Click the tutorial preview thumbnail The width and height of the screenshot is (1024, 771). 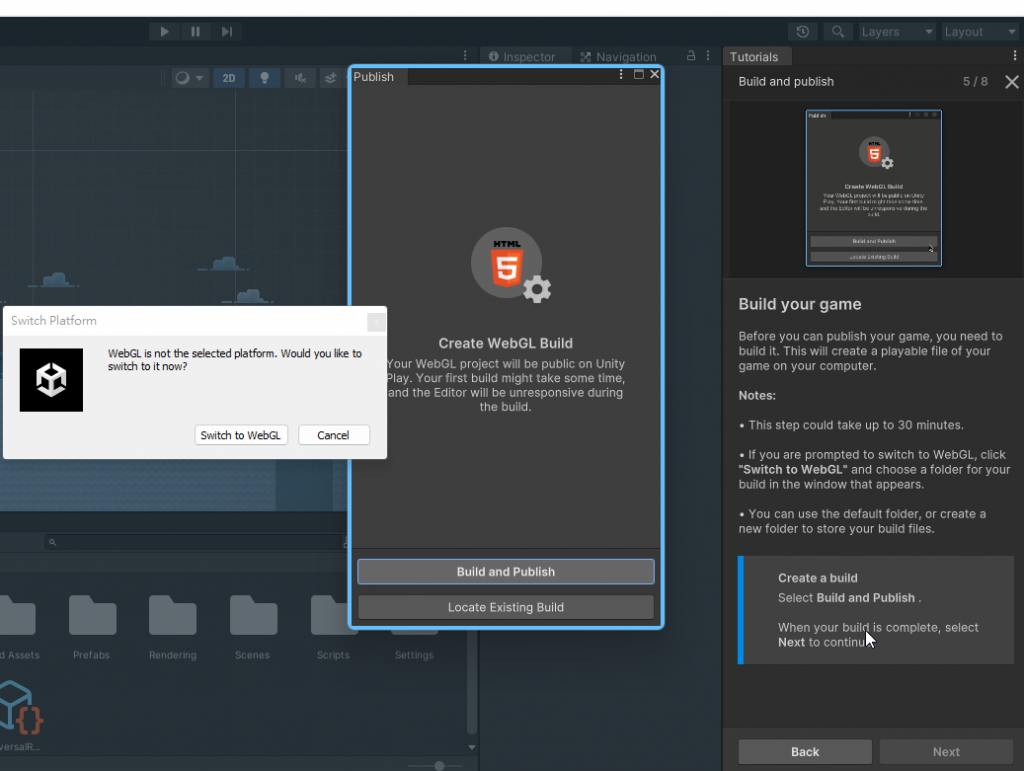pos(874,188)
